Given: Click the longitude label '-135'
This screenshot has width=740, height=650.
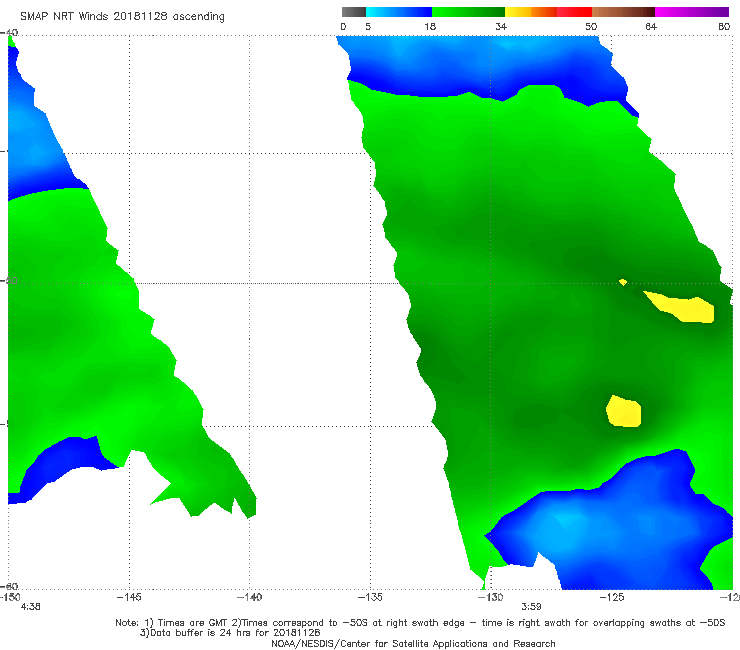Looking at the screenshot, I should tap(370, 598).
